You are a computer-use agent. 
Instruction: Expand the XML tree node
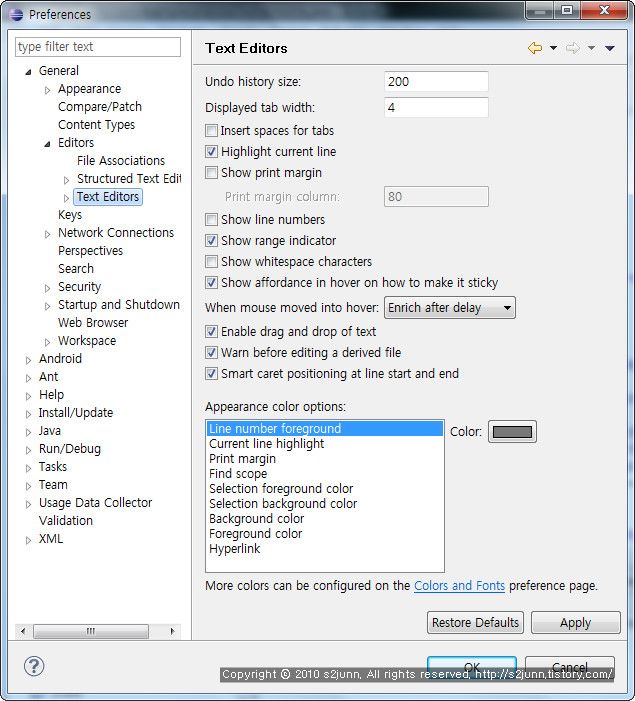coord(28,540)
